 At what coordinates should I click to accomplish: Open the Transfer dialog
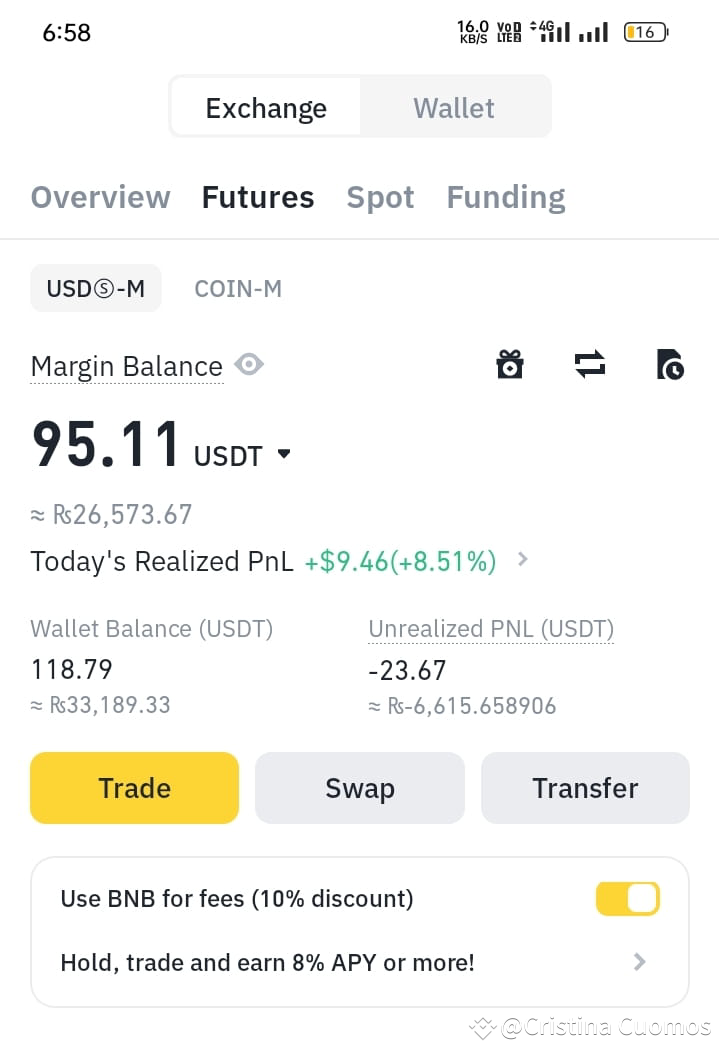click(x=585, y=788)
